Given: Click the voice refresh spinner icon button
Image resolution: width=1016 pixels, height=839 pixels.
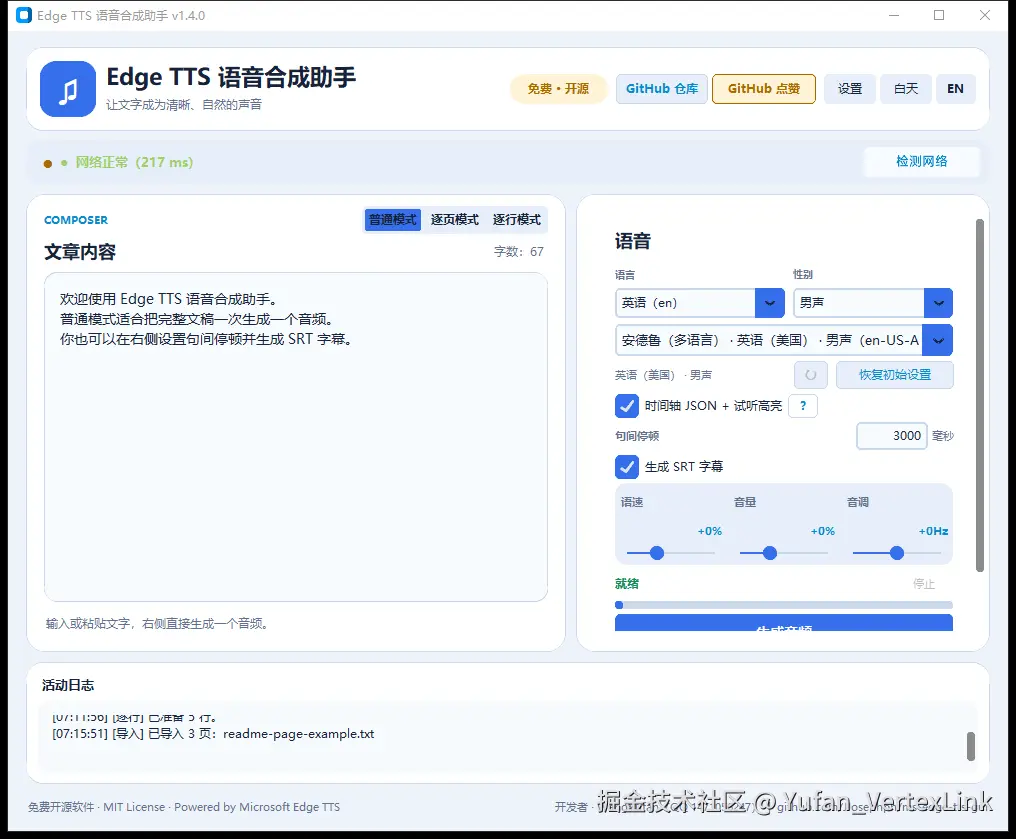Looking at the screenshot, I should (811, 375).
